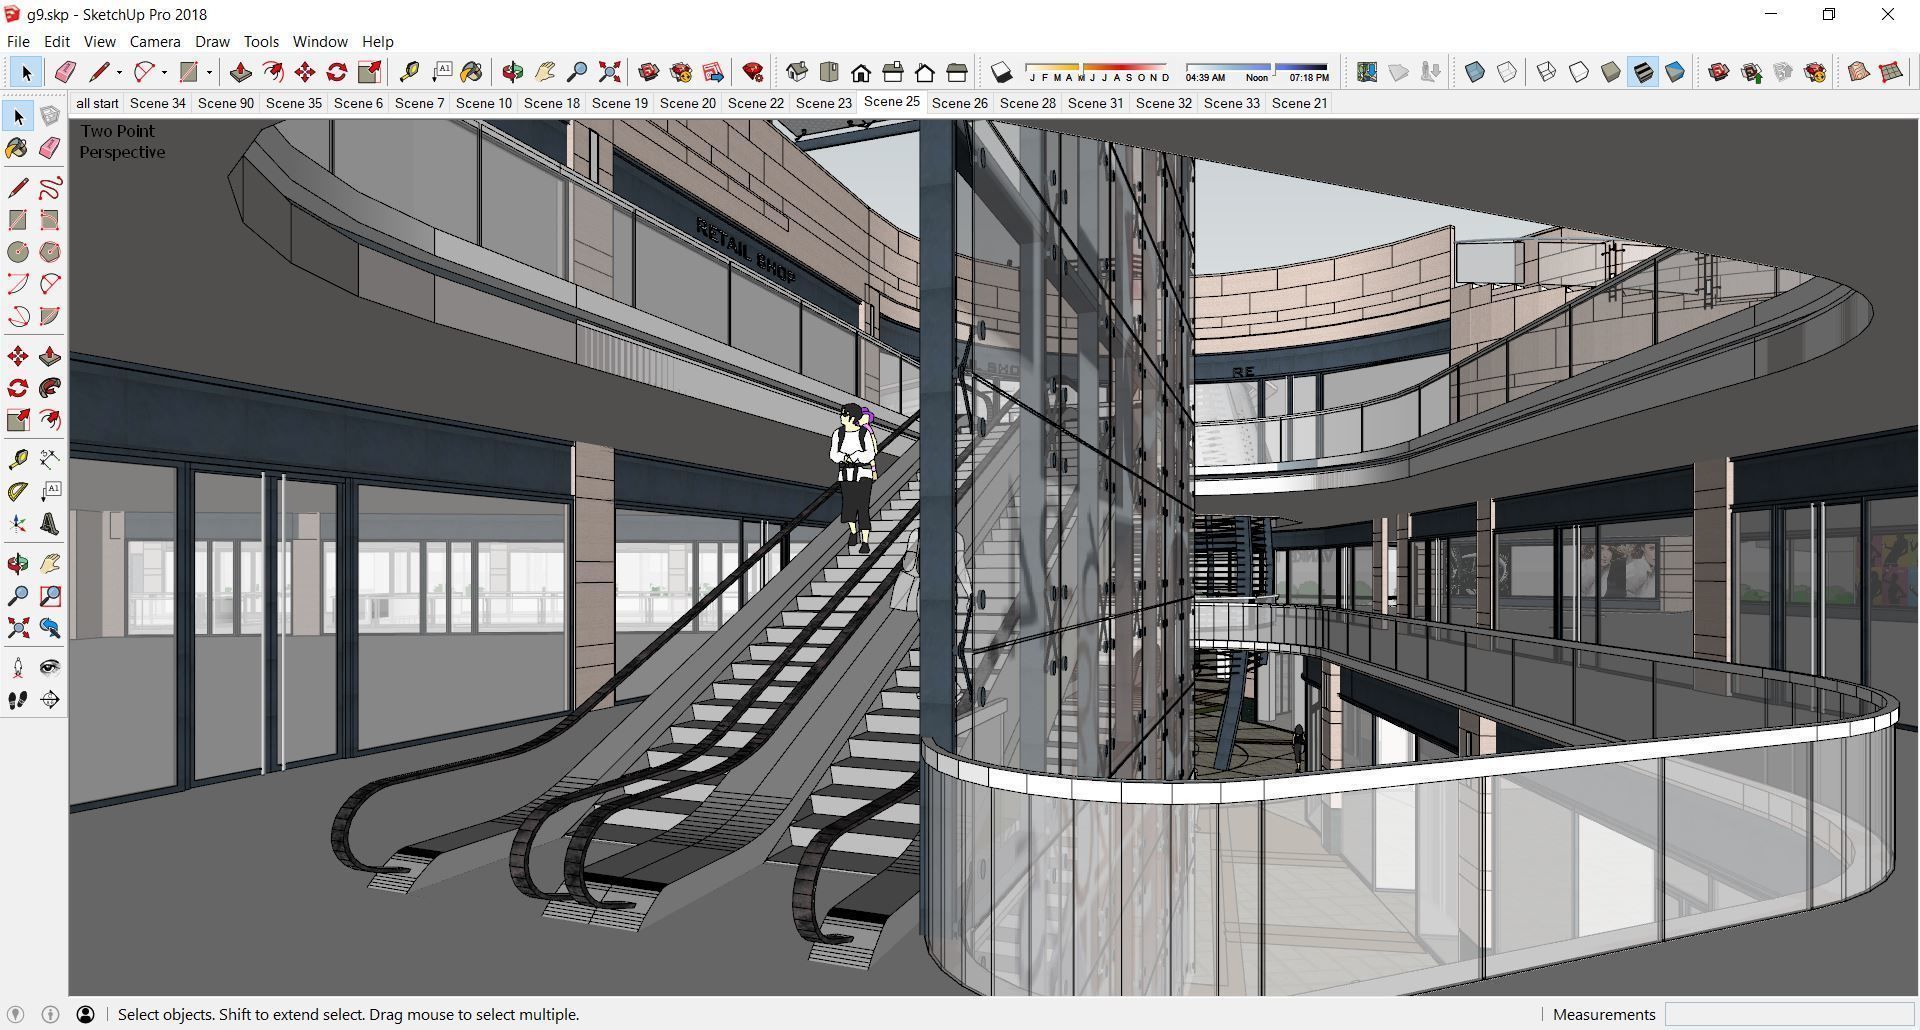Choose the 3D Text tool

[50, 524]
